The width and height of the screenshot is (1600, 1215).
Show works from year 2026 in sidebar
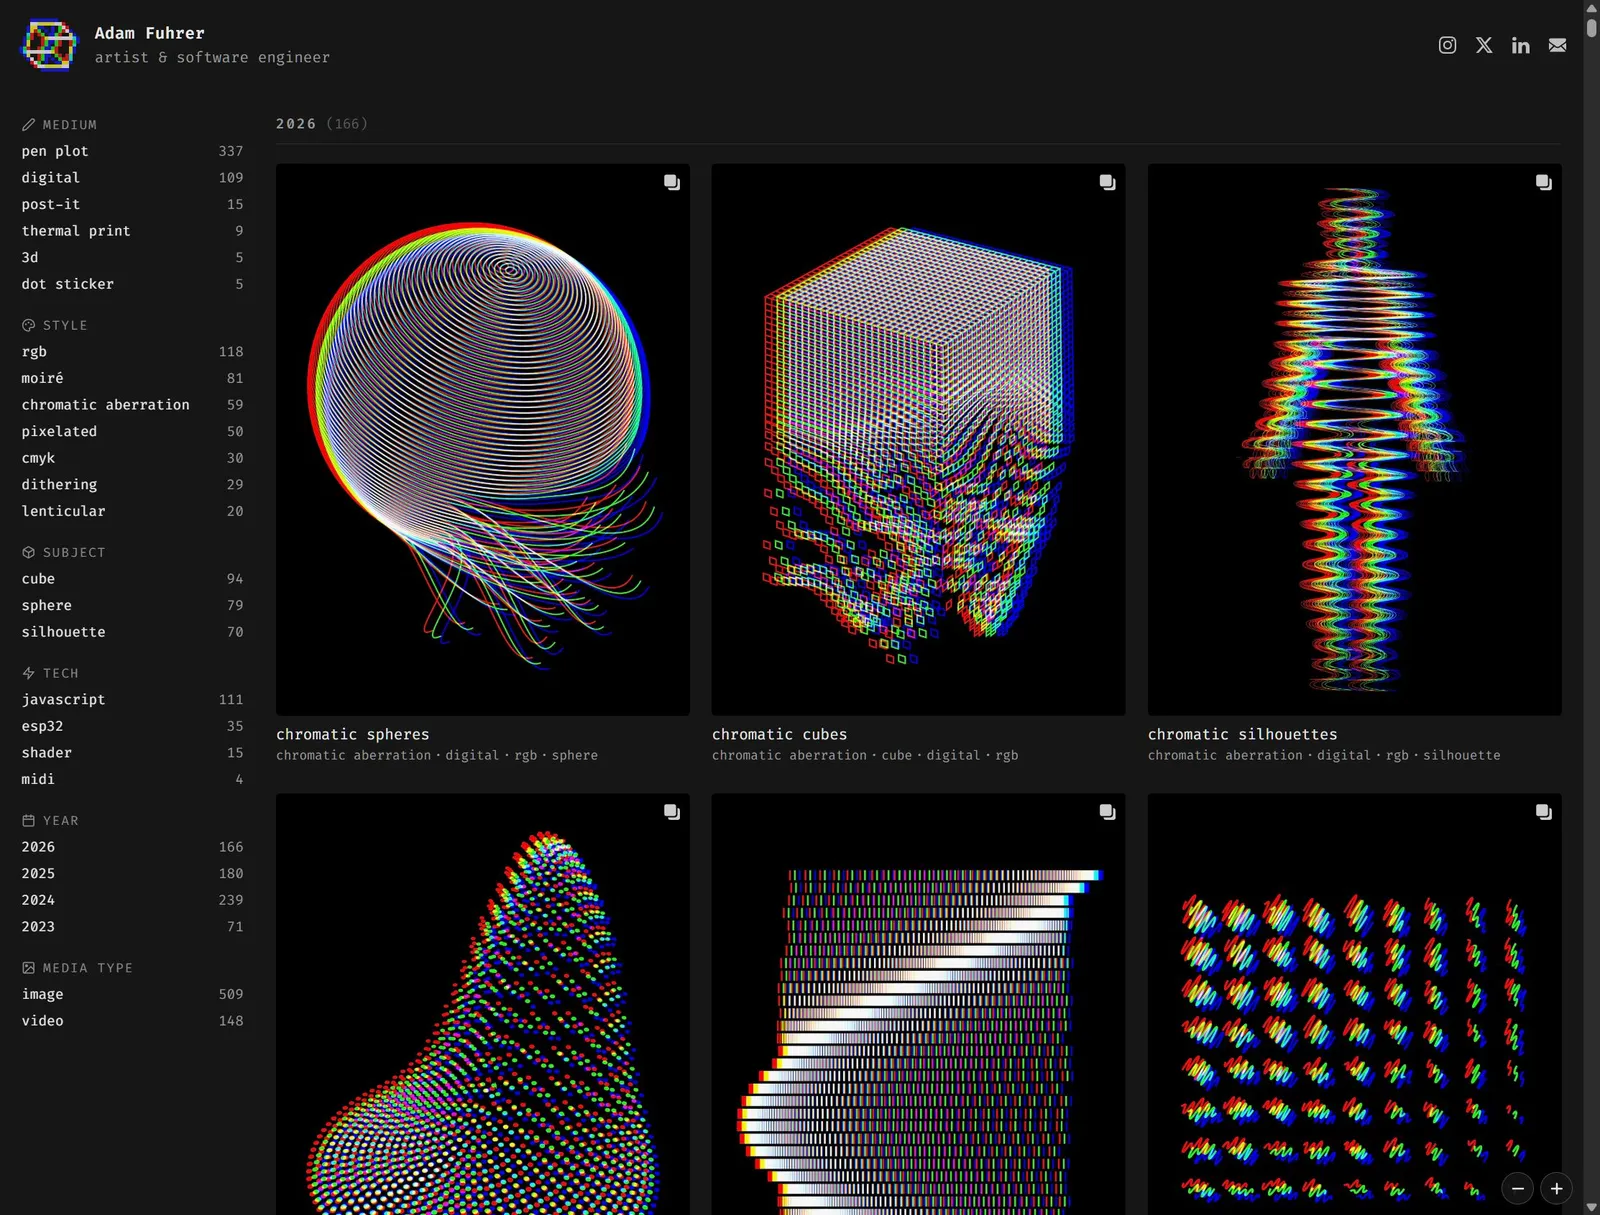[132, 847]
